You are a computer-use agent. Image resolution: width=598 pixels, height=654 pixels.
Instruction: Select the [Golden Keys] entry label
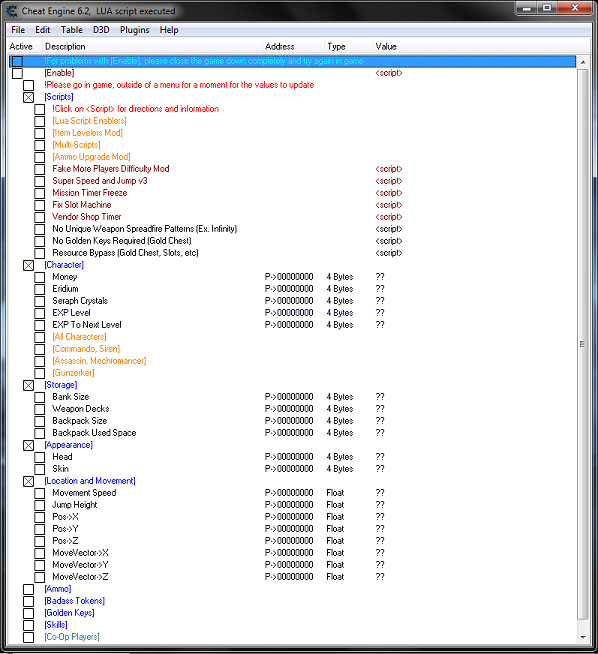70,613
